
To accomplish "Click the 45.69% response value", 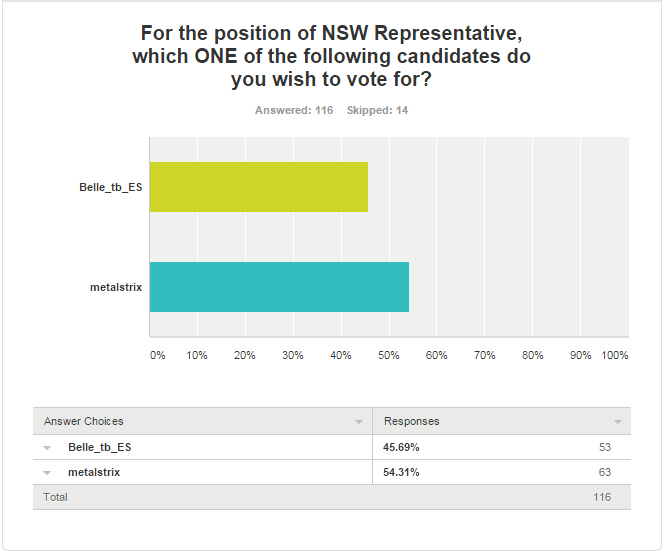I will pos(401,447).
